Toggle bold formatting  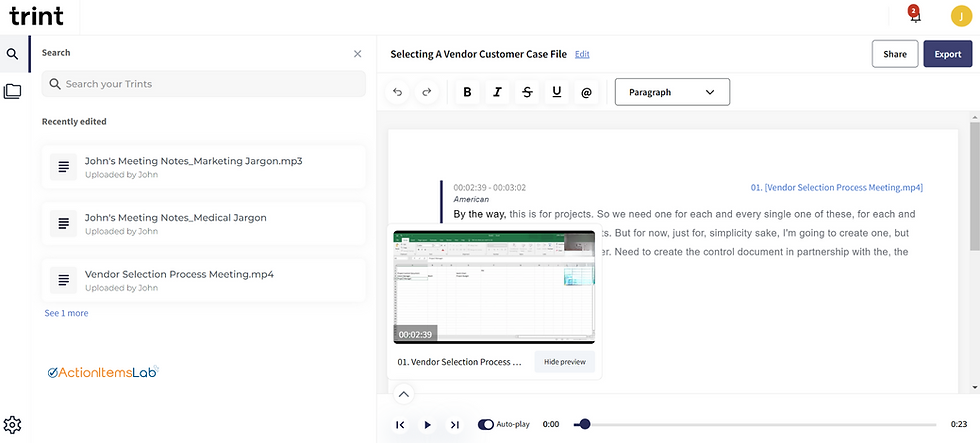point(467,92)
